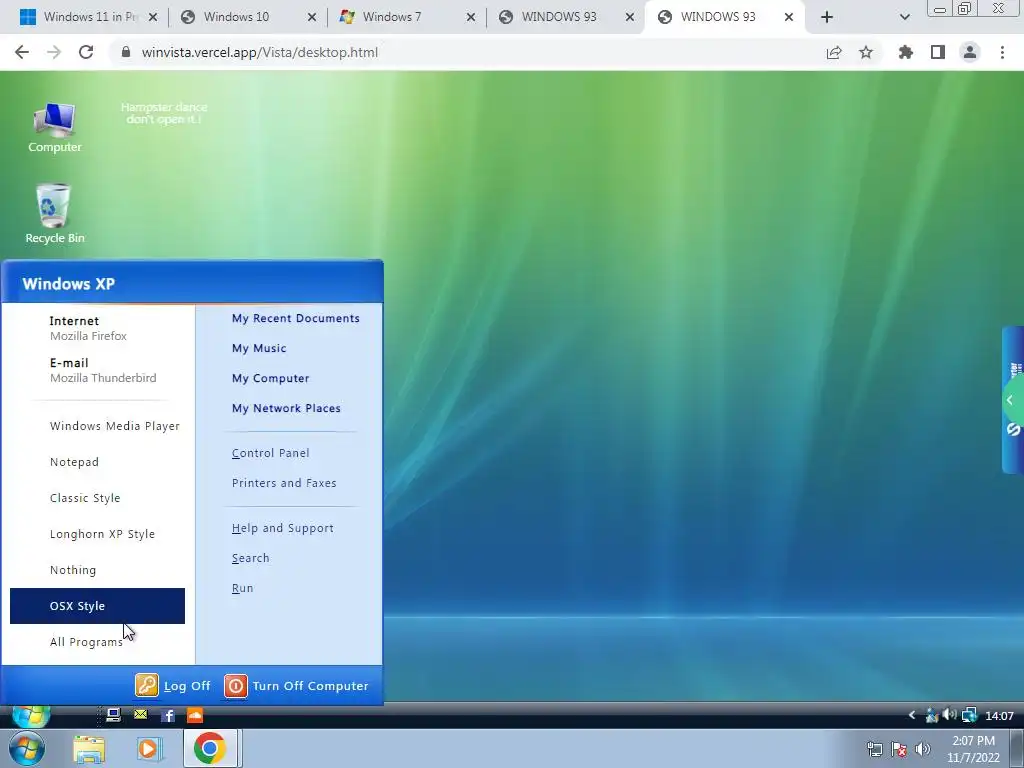Open Windows Media Player taskbar icon
Viewport: 1024px width, 768px height.
tap(150, 749)
